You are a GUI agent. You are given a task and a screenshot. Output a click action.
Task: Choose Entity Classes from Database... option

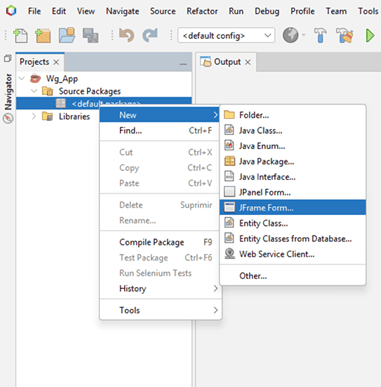(x=293, y=238)
